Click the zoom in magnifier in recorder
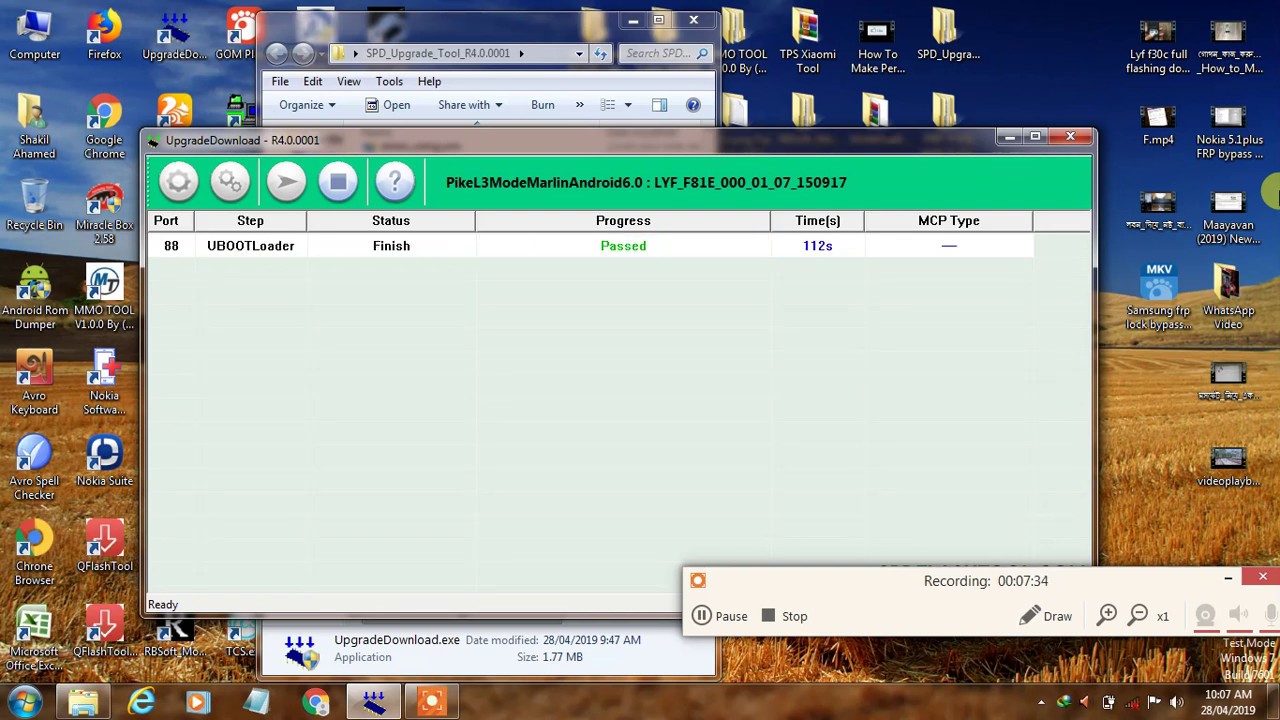The image size is (1280, 720). tap(1107, 616)
